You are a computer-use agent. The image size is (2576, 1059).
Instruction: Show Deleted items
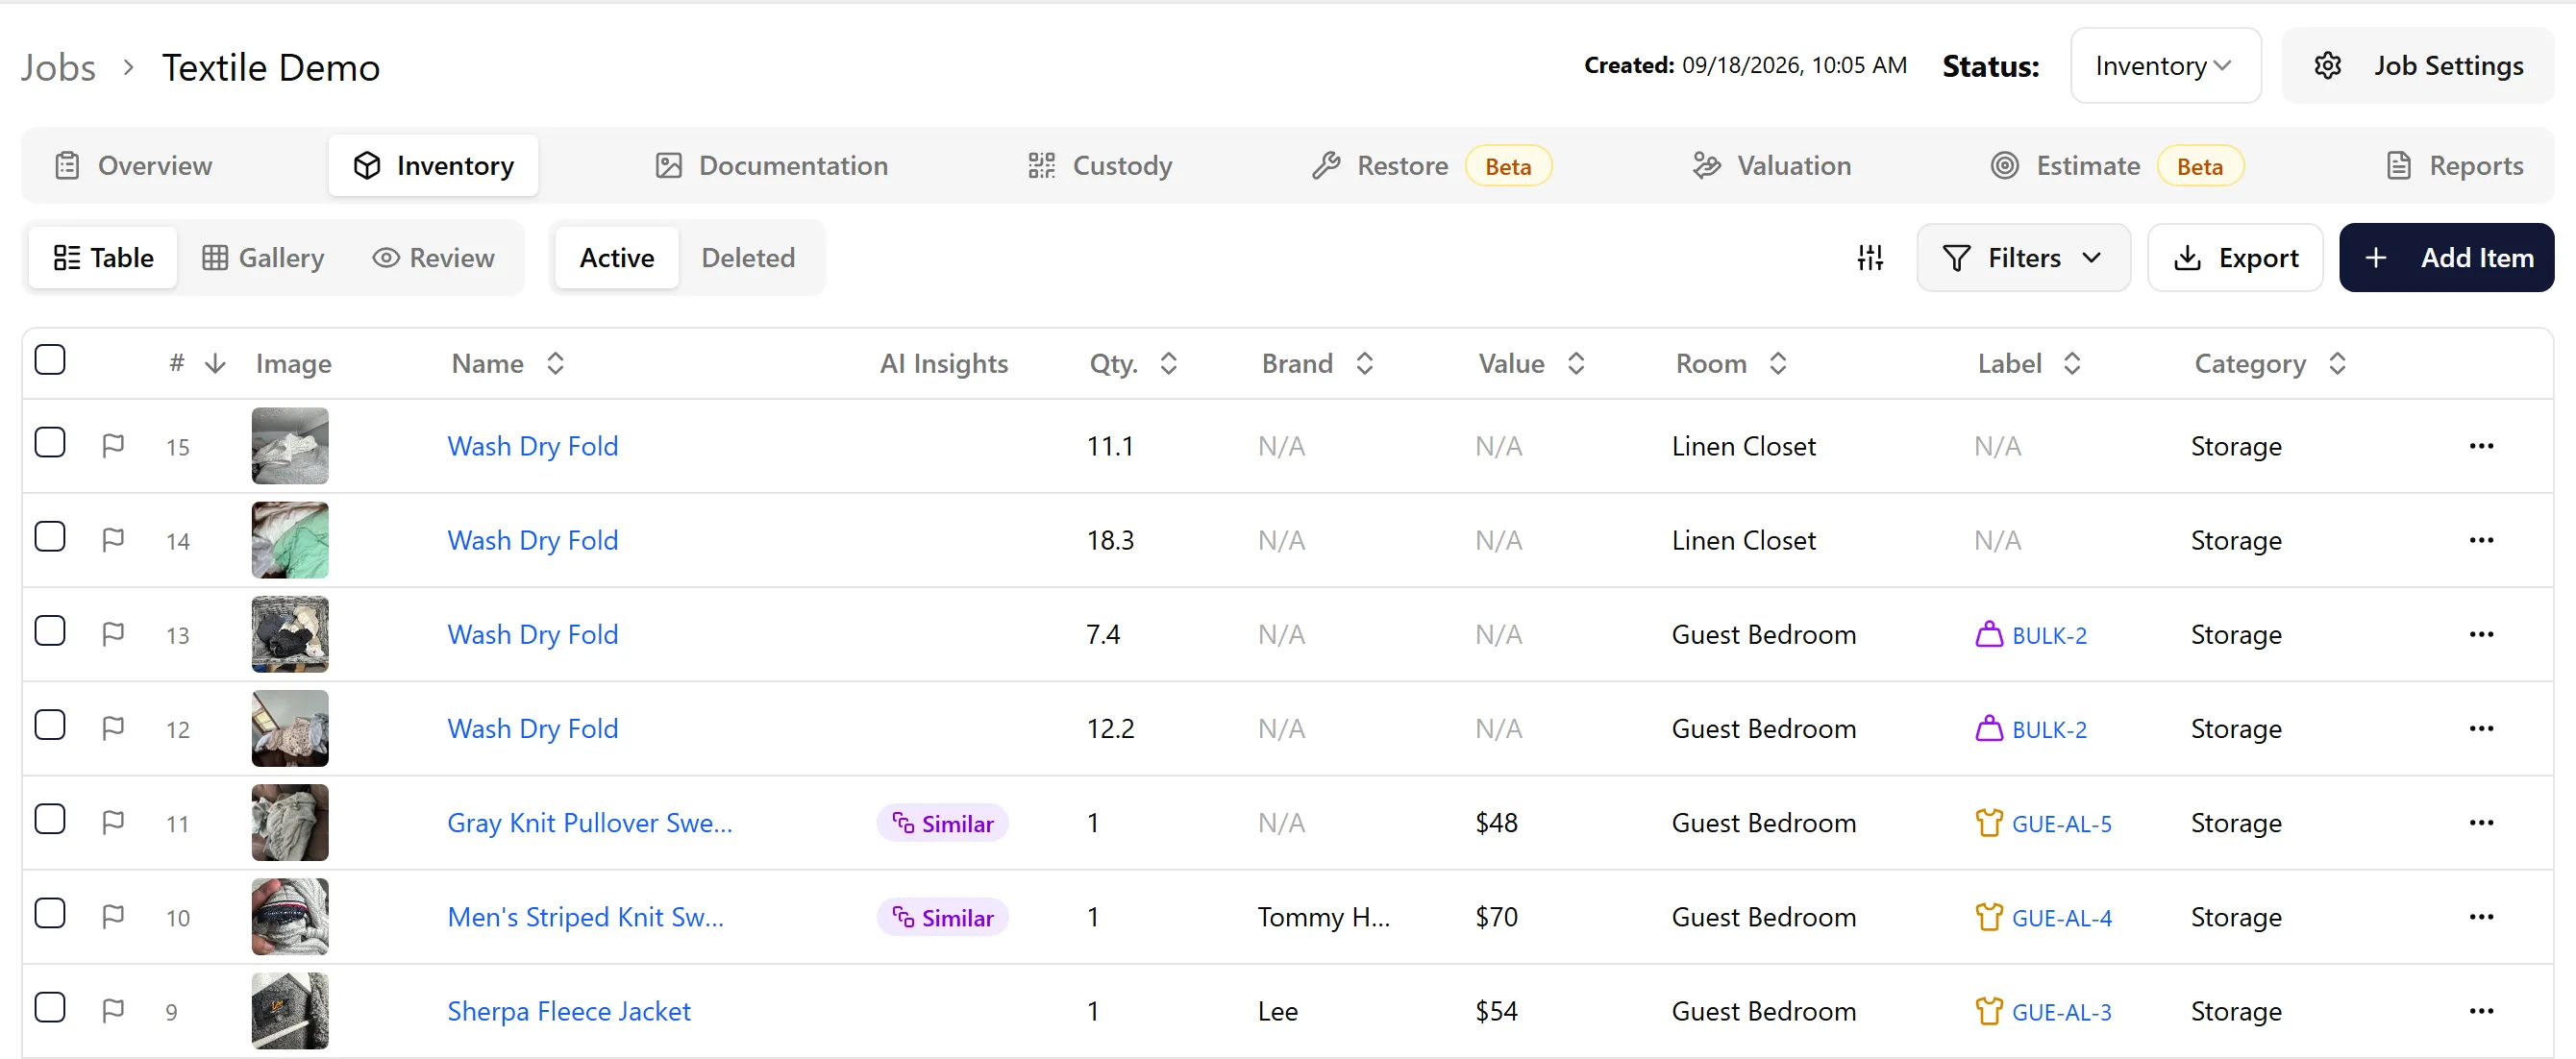click(748, 258)
